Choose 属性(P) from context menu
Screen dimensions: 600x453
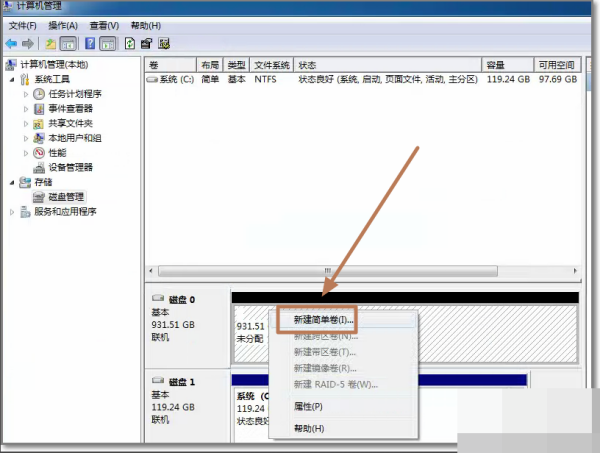tap(343, 406)
